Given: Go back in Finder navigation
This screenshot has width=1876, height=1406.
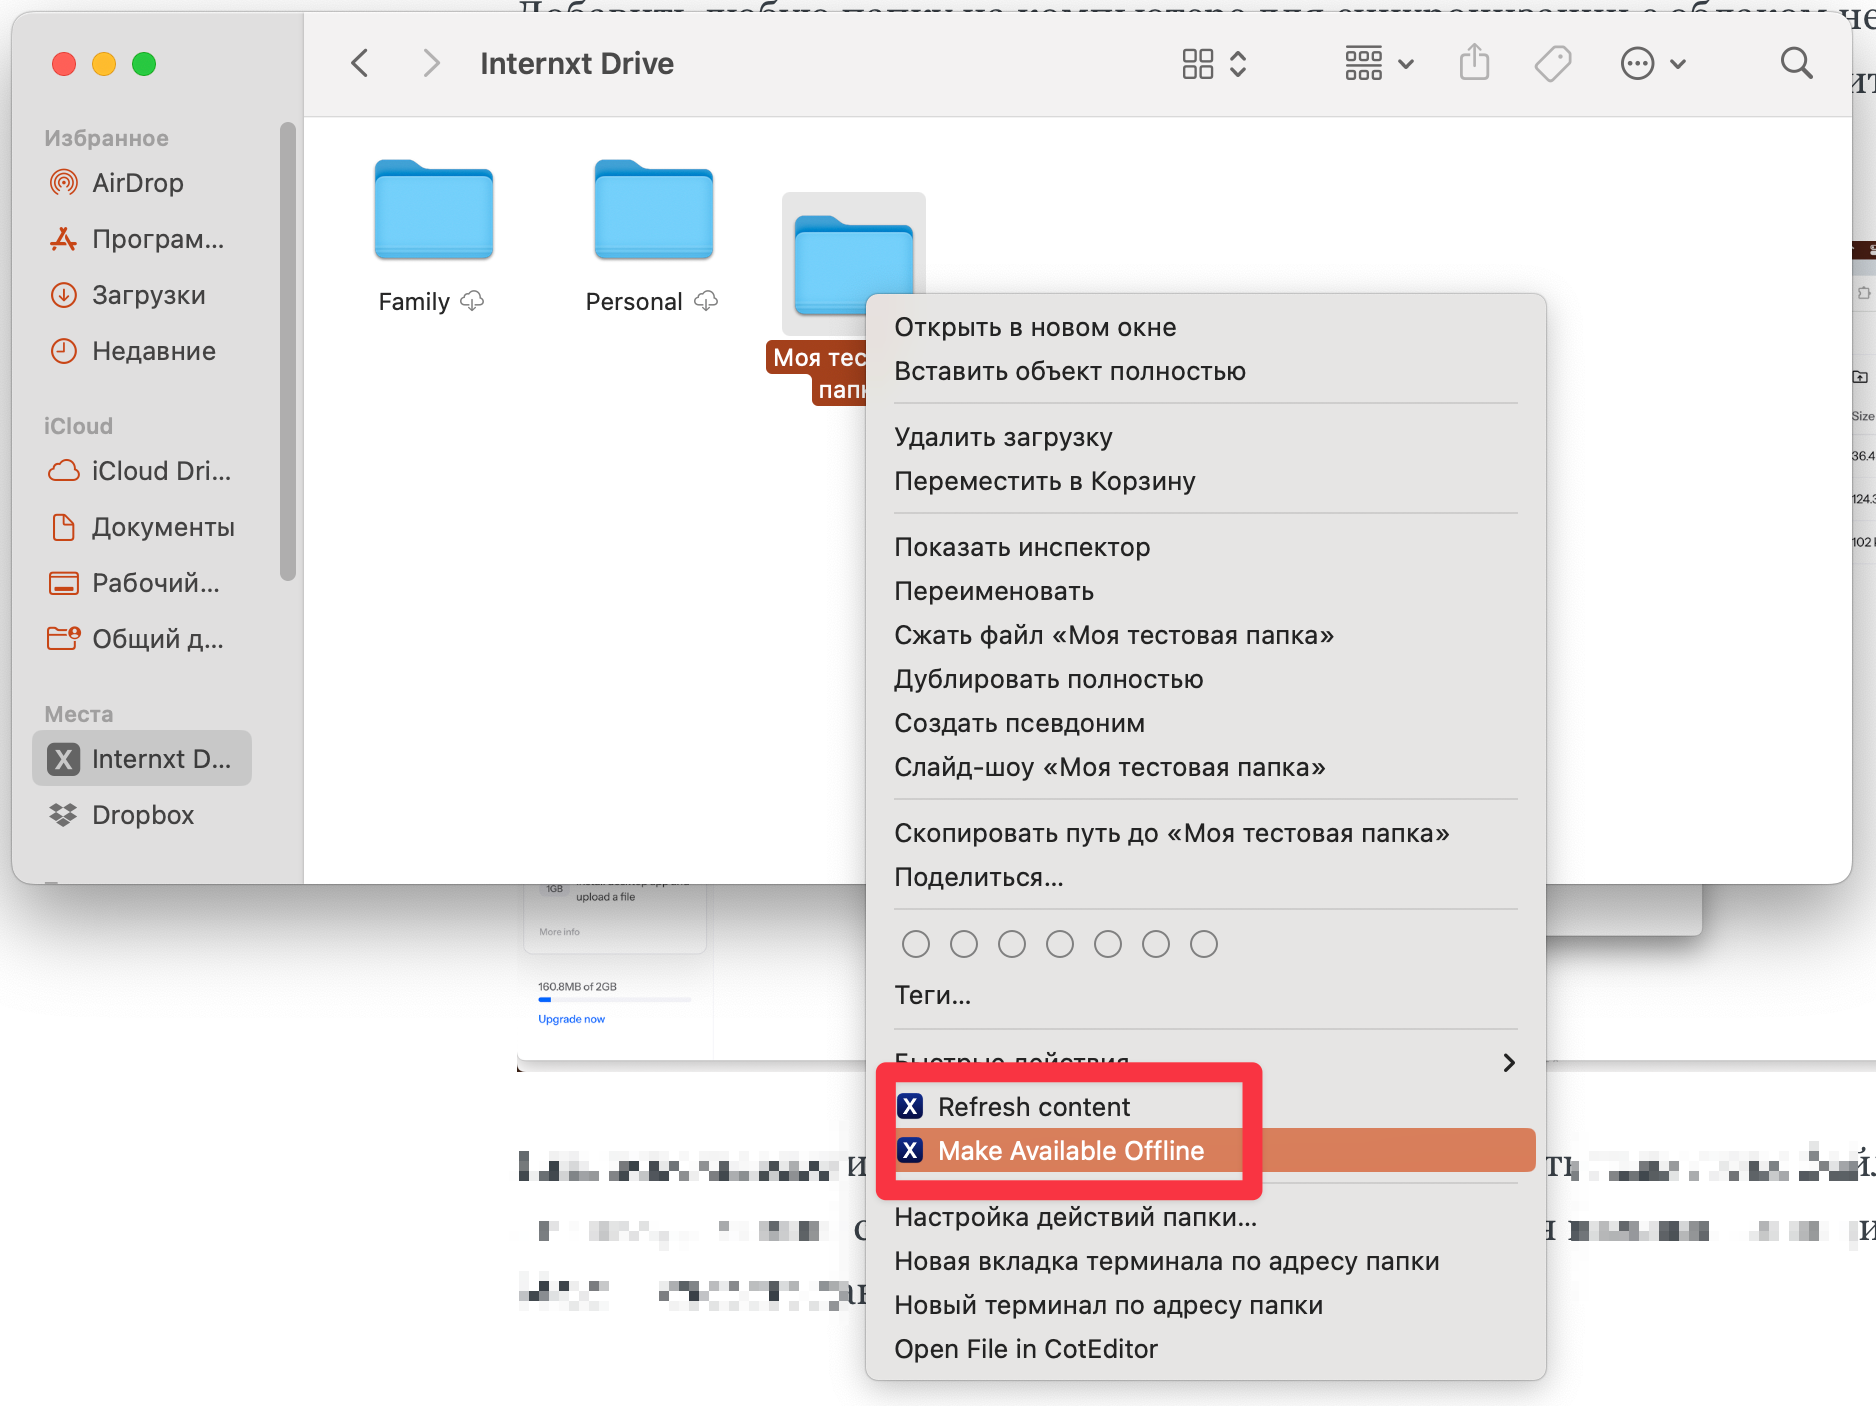Looking at the screenshot, I should [x=360, y=63].
